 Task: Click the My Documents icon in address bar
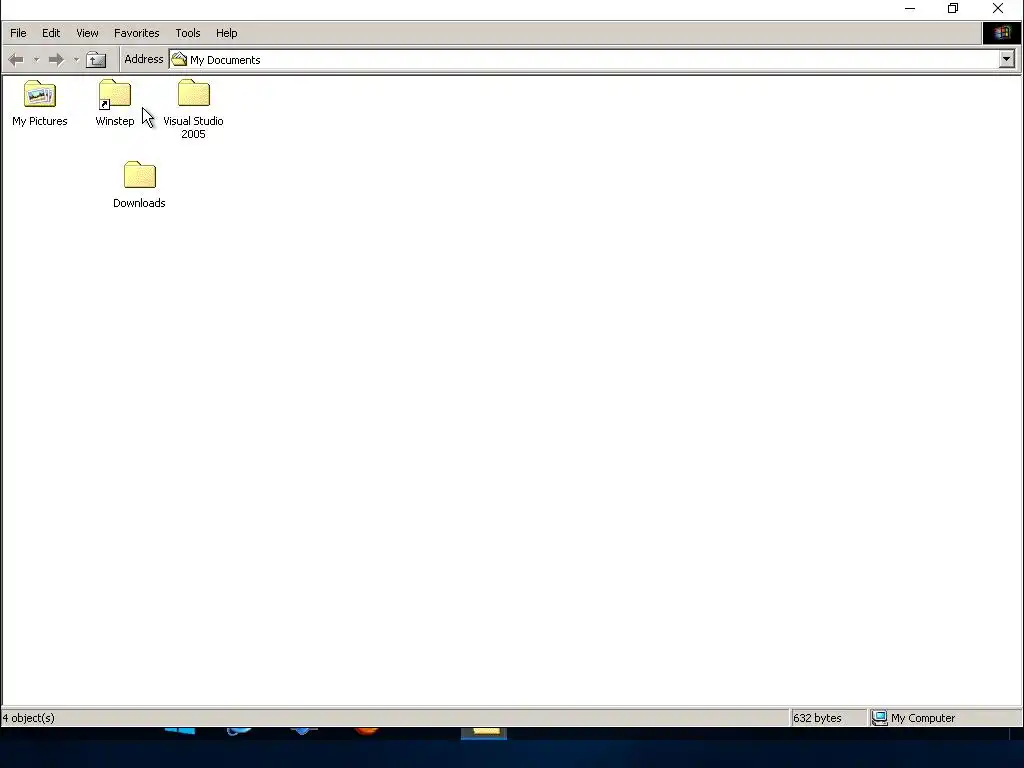[179, 59]
